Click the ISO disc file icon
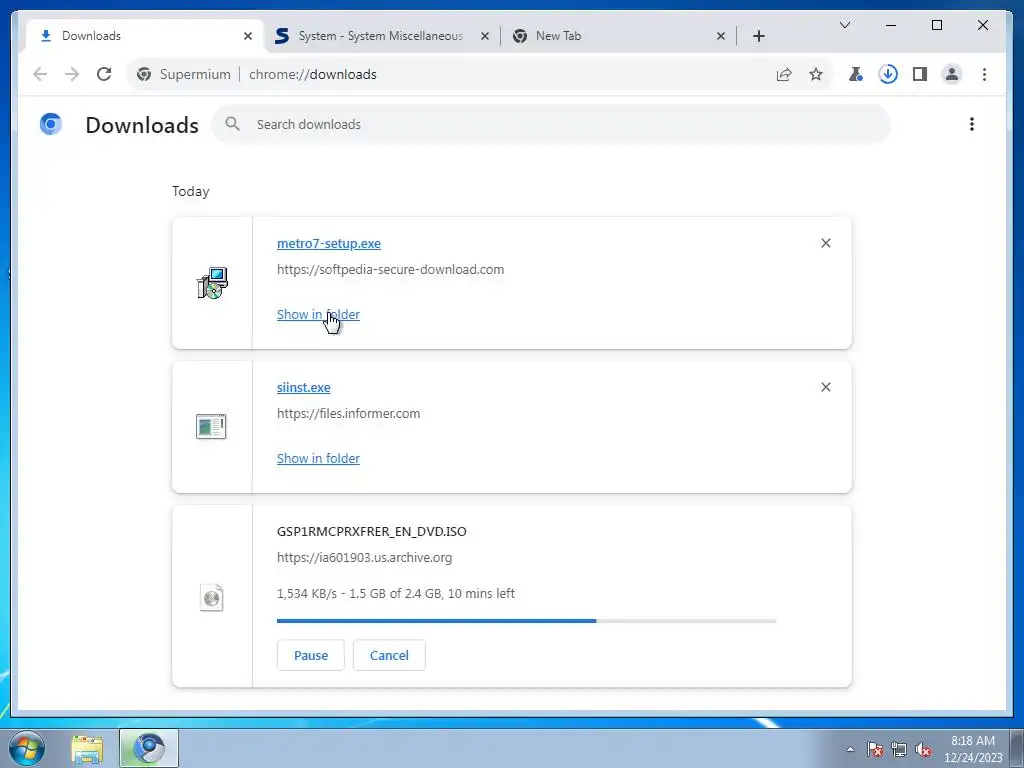Image resolution: width=1024 pixels, height=768 pixels. [x=212, y=597]
